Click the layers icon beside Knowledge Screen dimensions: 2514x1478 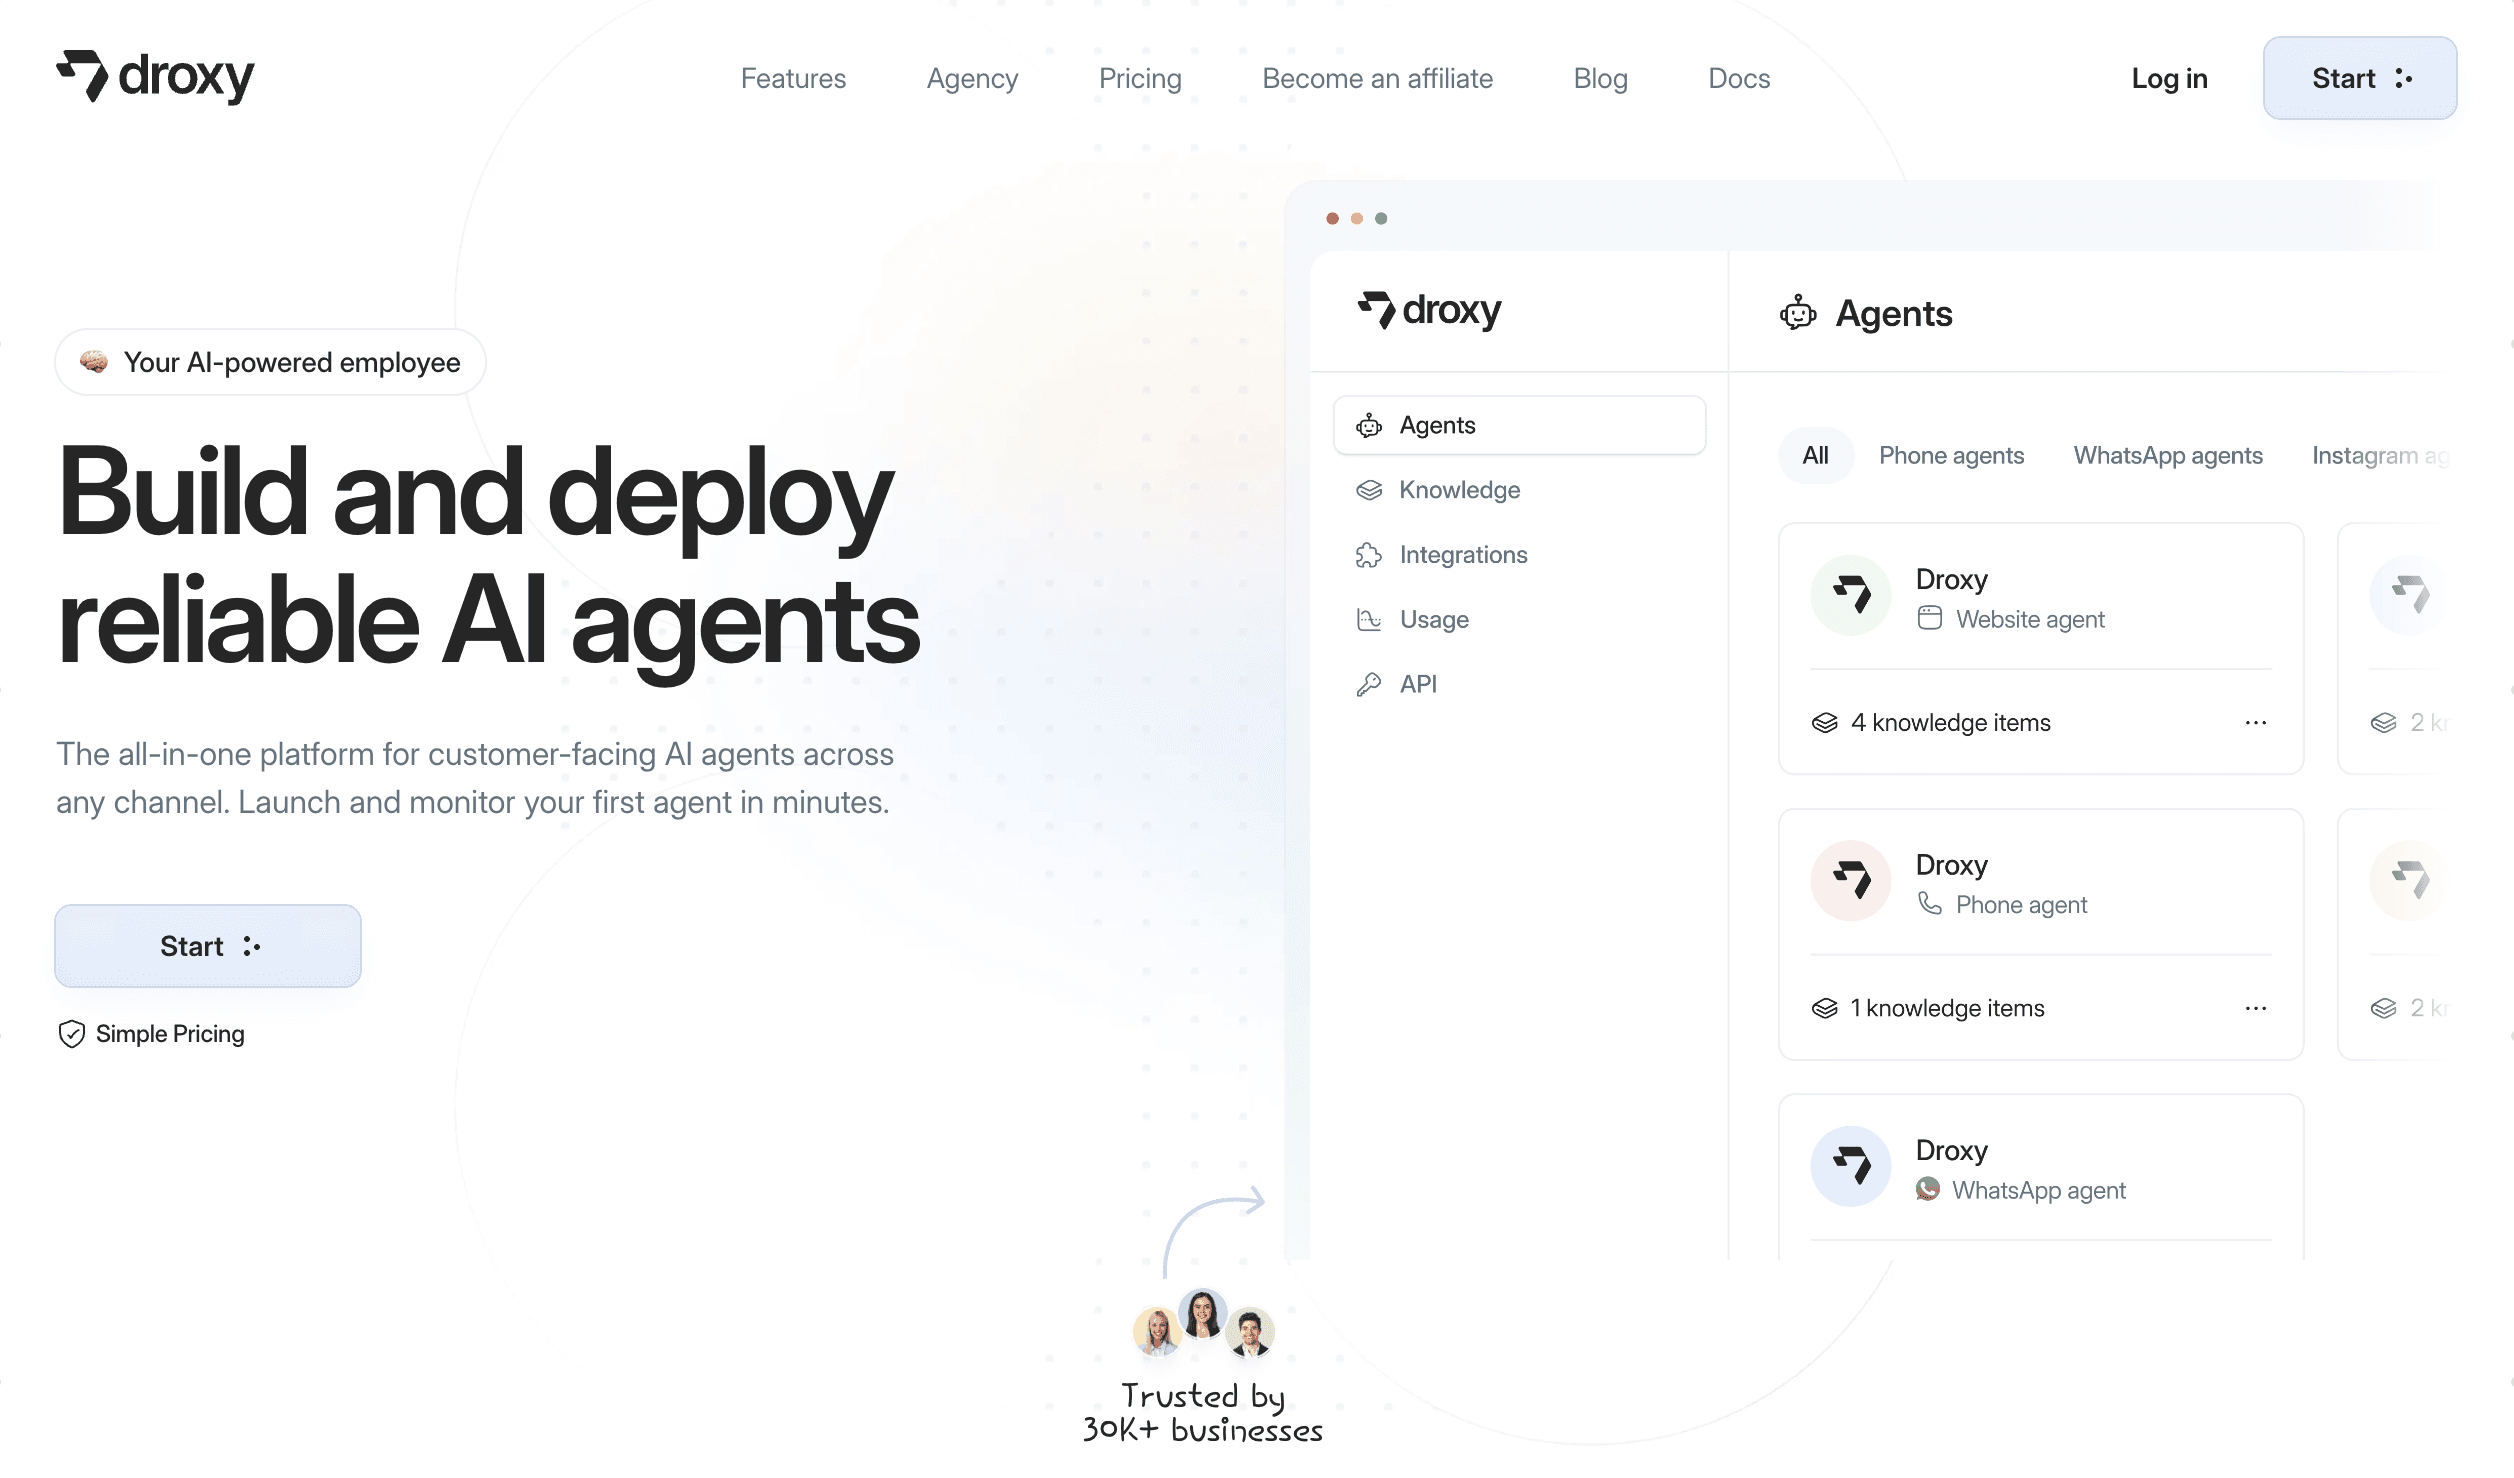[1369, 490]
